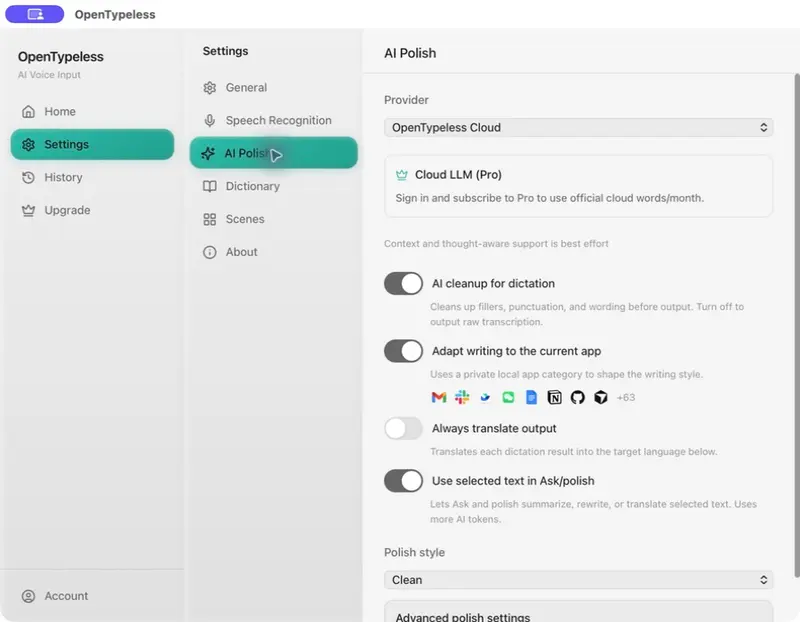Click the History clock icon
The width and height of the screenshot is (800, 622).
29,177
